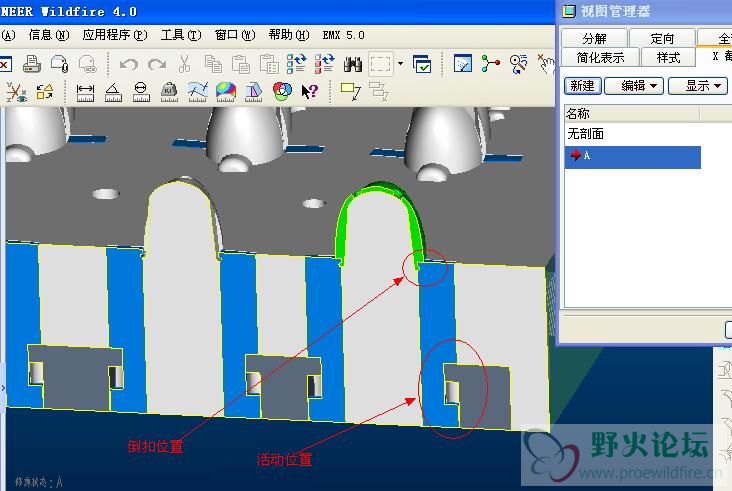Open the 帮助(H) menu
Image resolution: width=732 pixels, height=491 pixels.
point(289,35)
